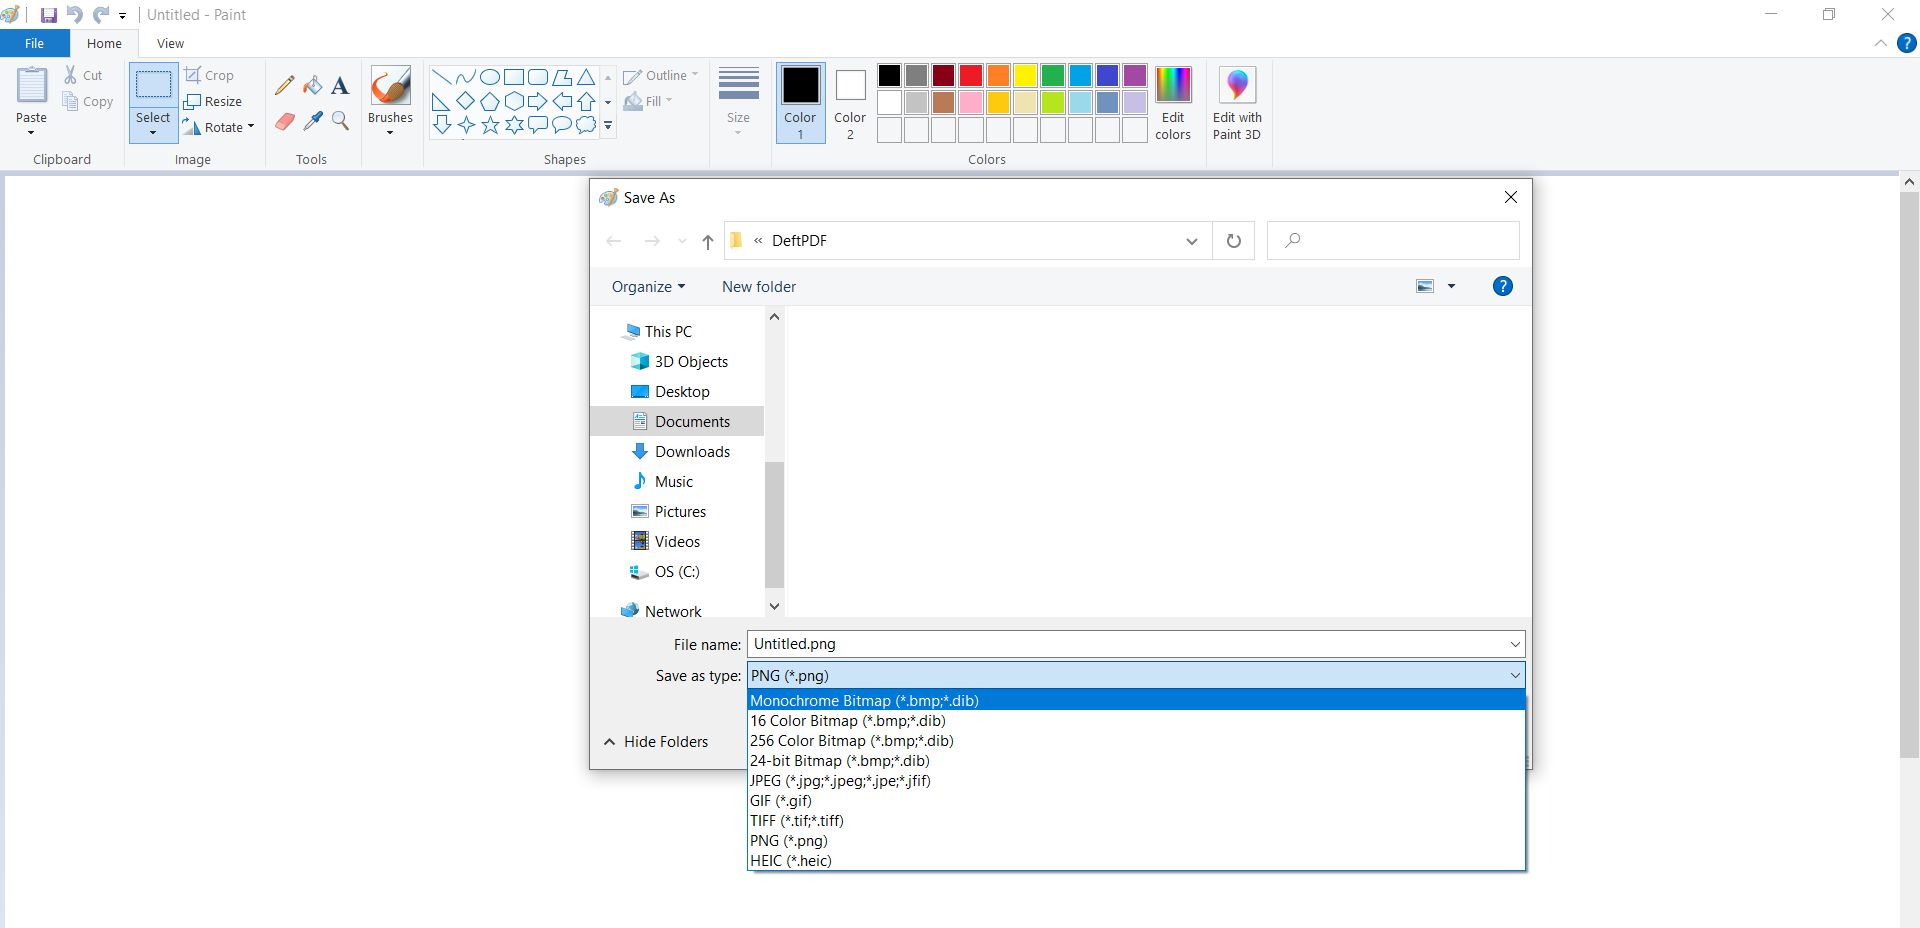
Task: Open the Resize tool
Action: coord(213,101)
